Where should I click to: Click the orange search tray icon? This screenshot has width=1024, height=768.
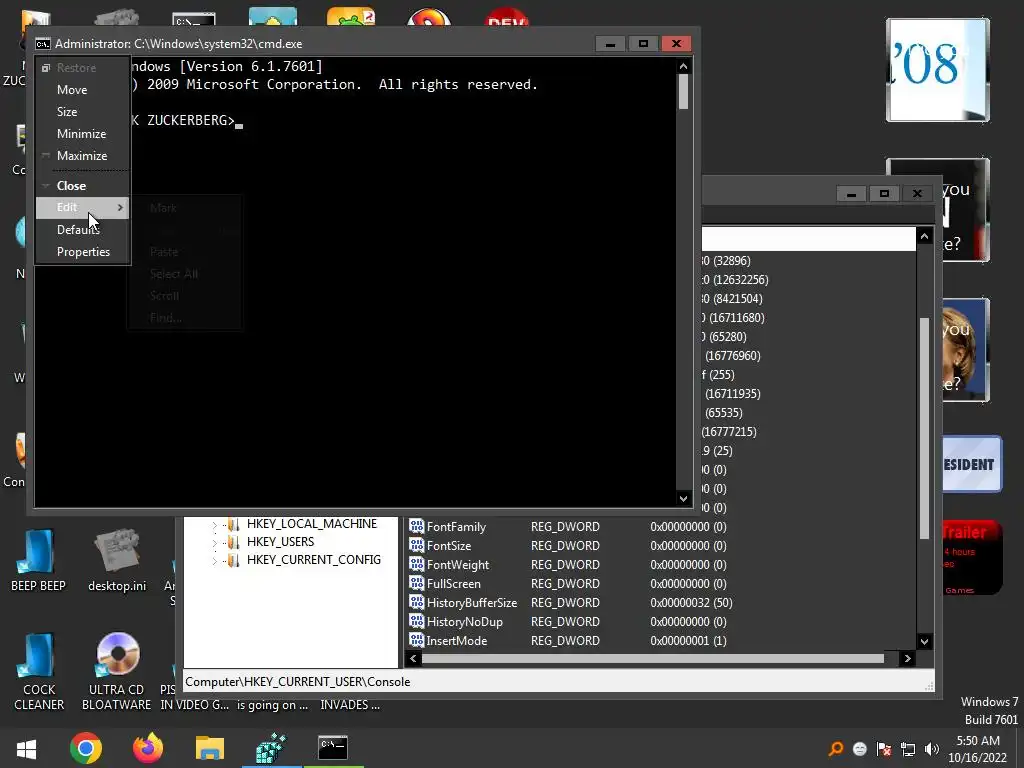click(836, 749)
